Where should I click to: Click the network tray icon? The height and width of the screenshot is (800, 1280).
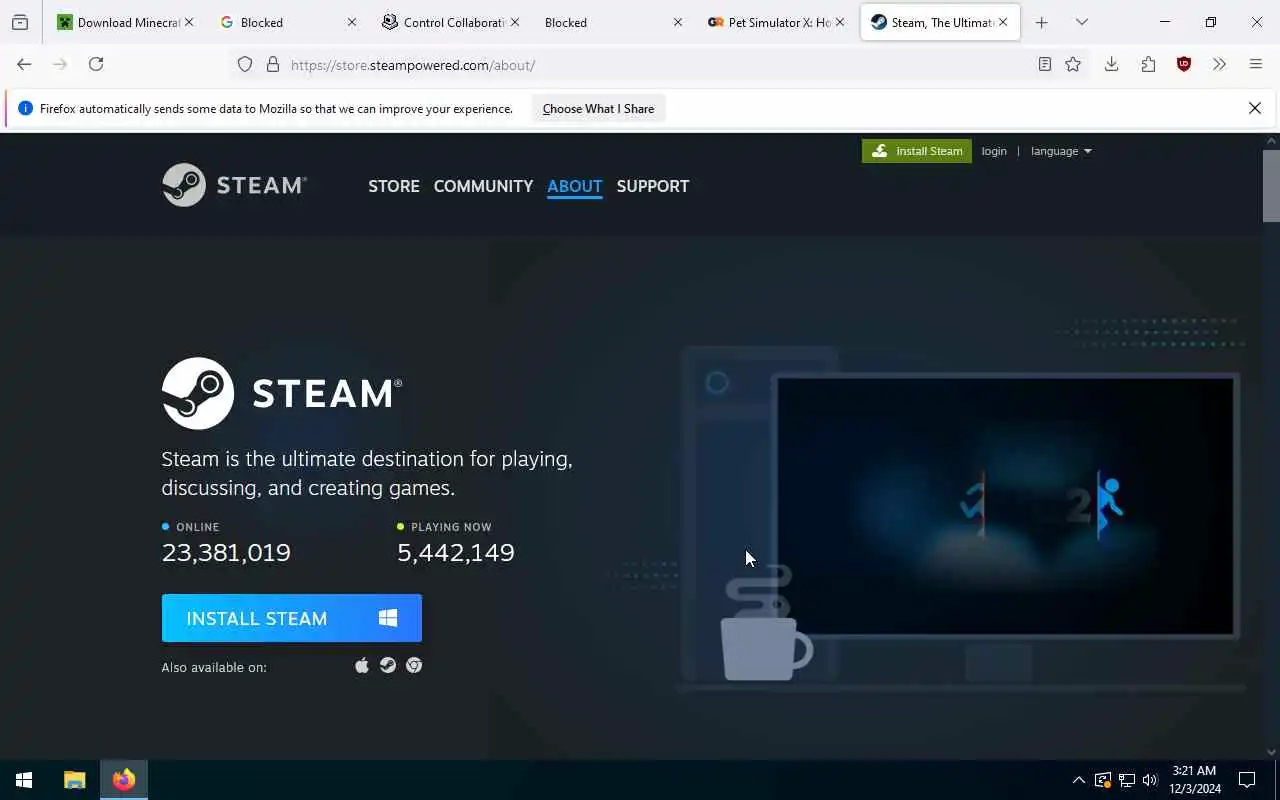click(1126, 780)
